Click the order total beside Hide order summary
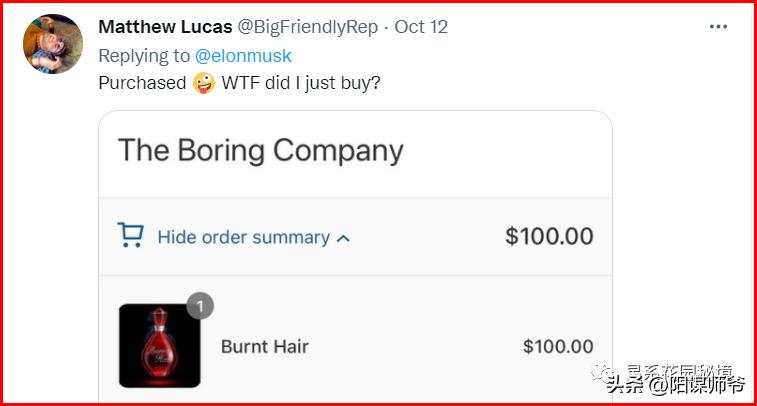The image size is (757, 406). (x=548, y=237)
